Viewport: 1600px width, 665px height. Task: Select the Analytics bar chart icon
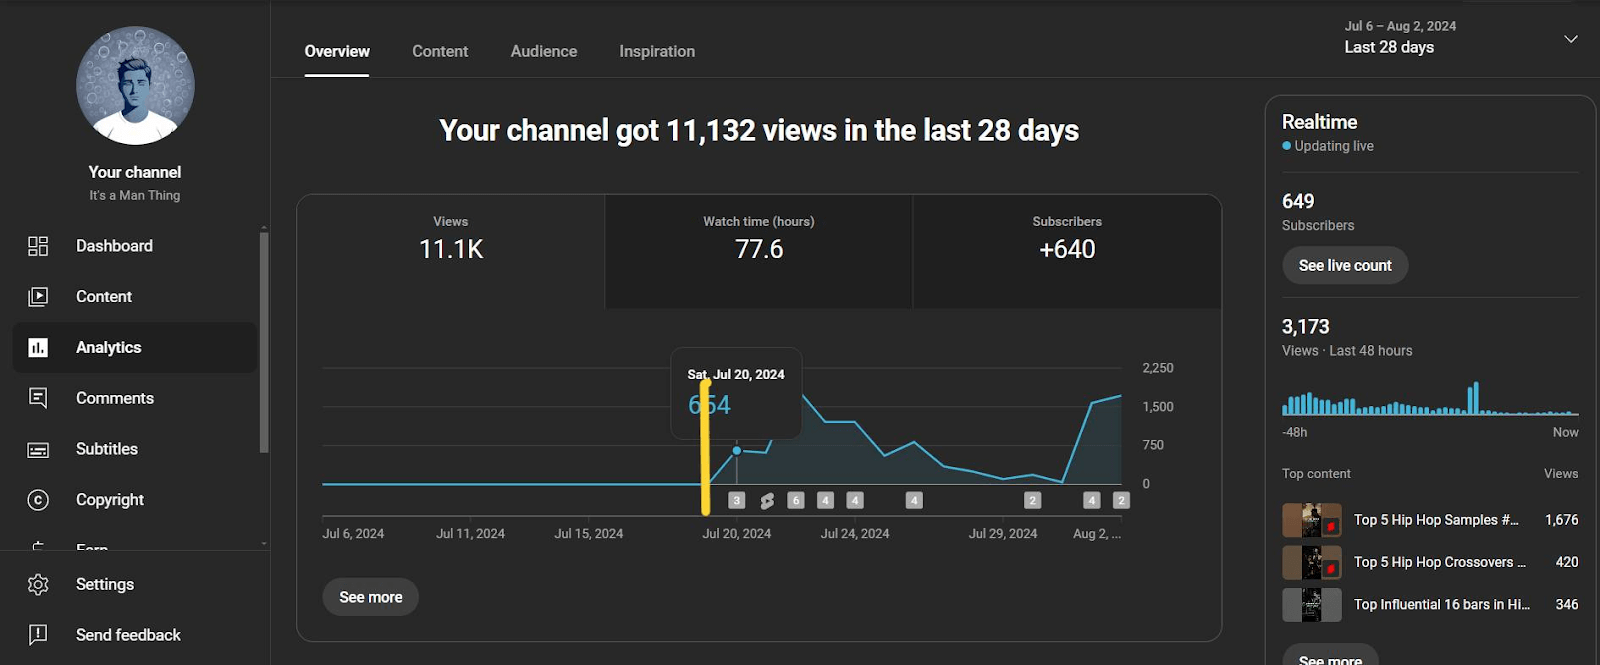coord(38,348)
